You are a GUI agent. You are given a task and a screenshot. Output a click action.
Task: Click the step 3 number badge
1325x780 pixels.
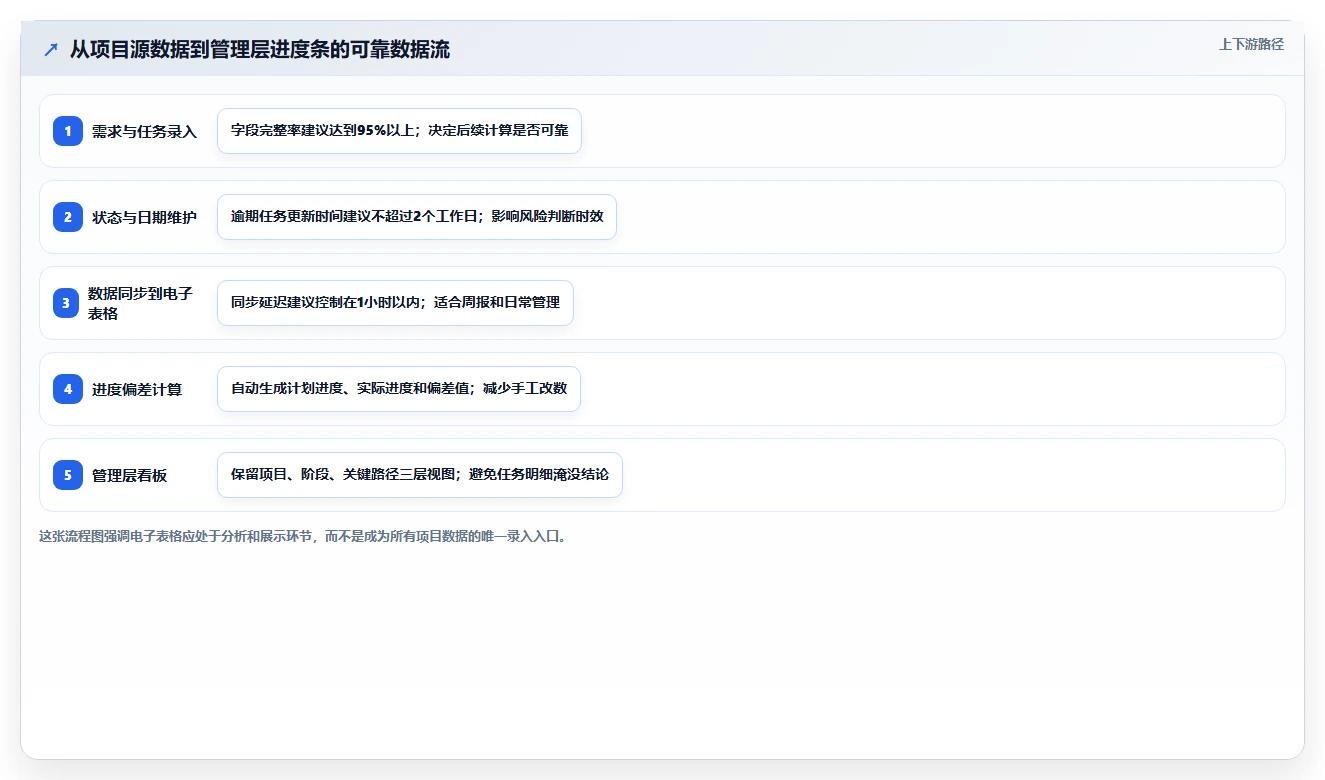(x=68, y=303)
